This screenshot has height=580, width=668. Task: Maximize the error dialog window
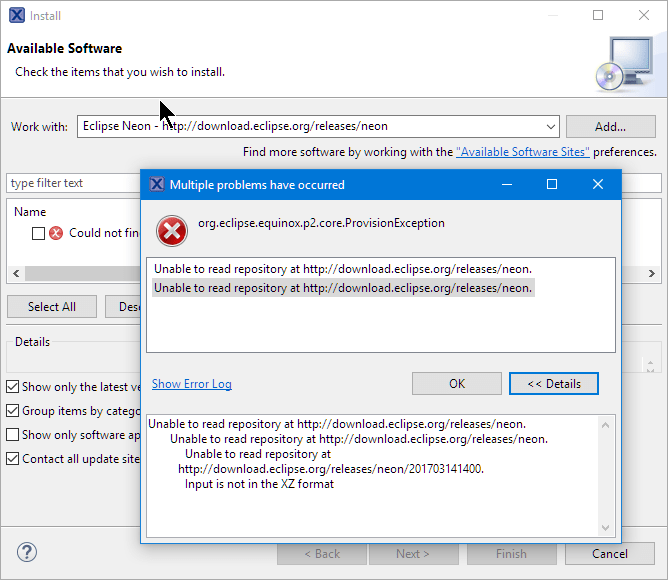coord(552,184)
